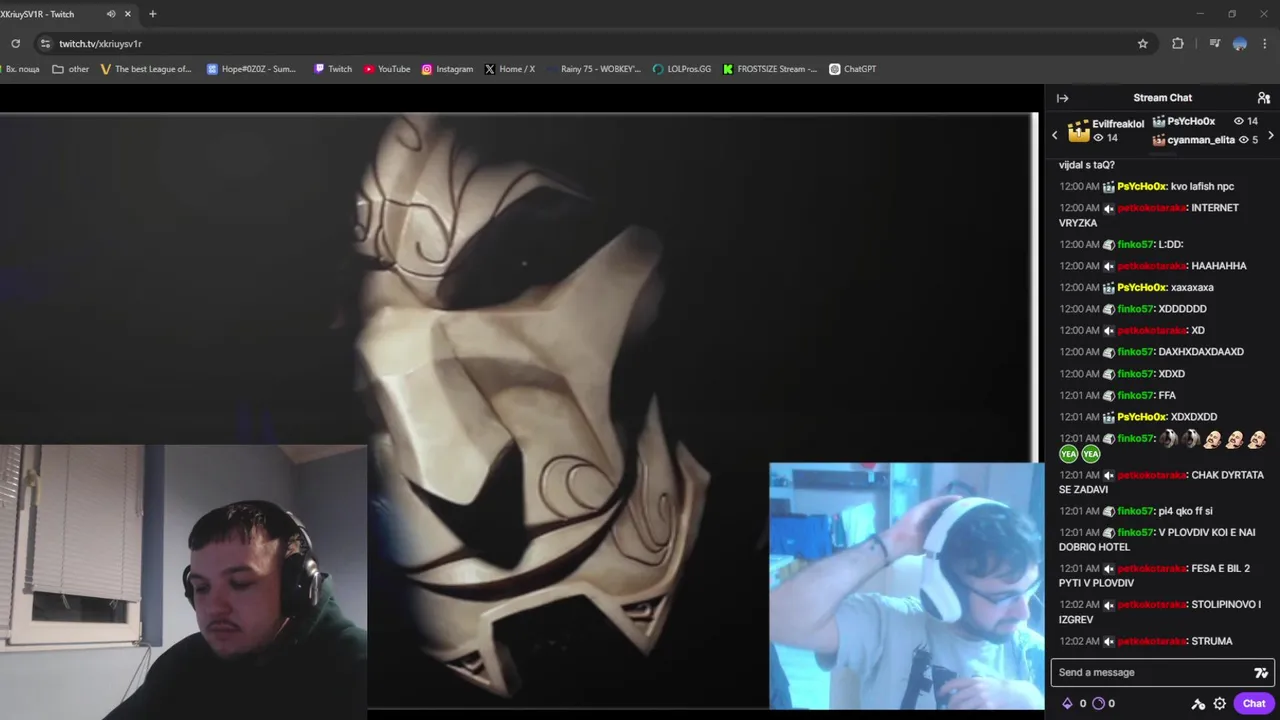
Task: Open the Instagram bookmark
Action: tap(447, 69)
